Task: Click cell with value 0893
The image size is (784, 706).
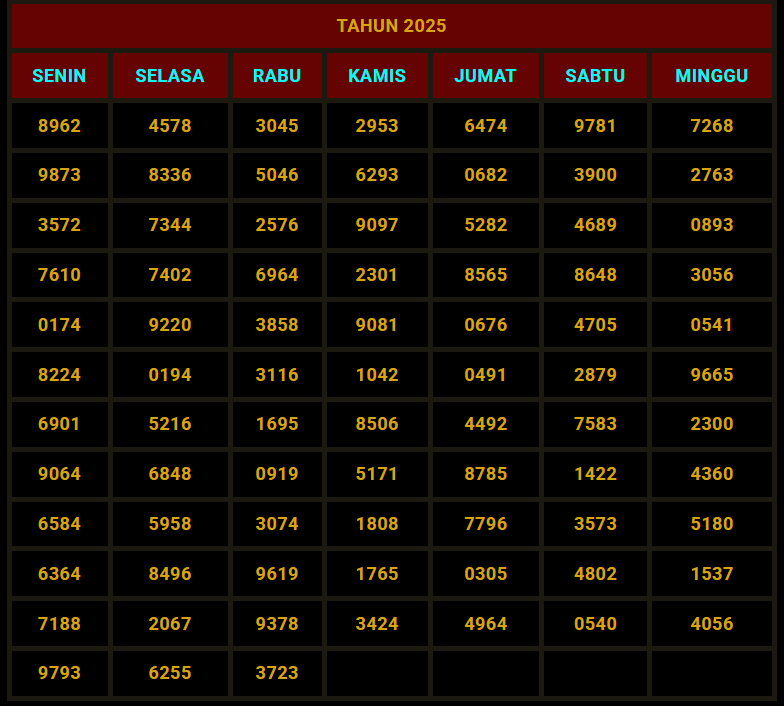Action: click(712, 225)
